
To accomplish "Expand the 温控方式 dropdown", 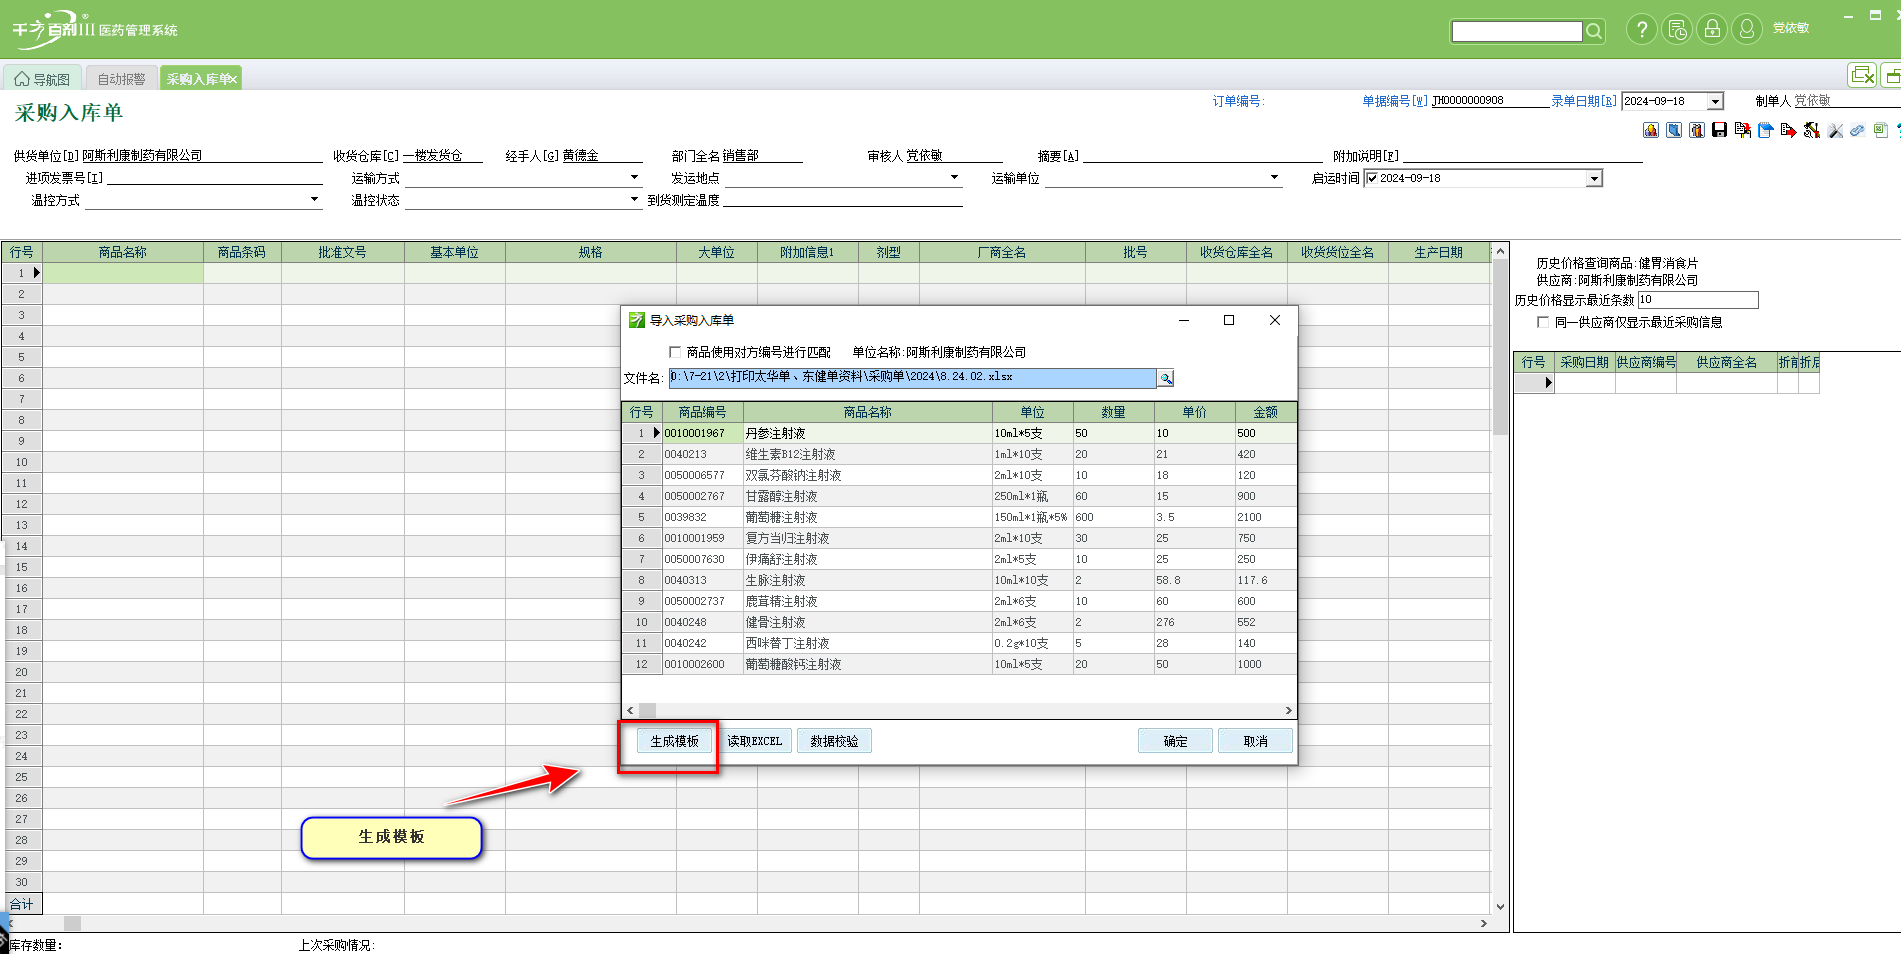I will pyautogui.click(x=314, y=200).
